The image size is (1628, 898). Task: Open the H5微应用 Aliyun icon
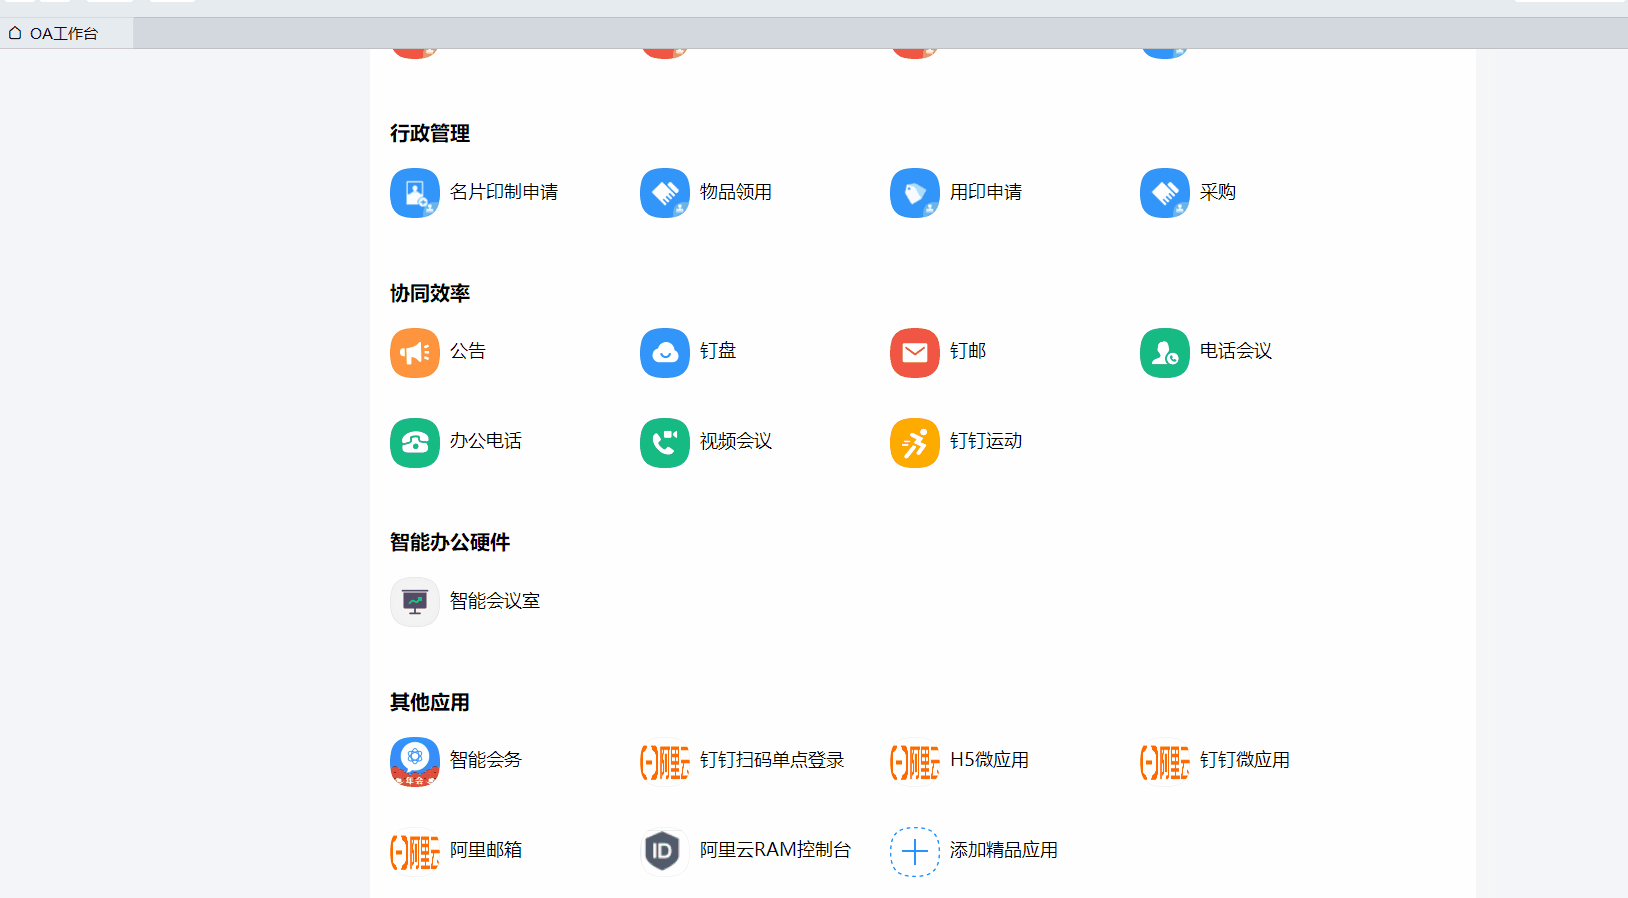(915, 762)
